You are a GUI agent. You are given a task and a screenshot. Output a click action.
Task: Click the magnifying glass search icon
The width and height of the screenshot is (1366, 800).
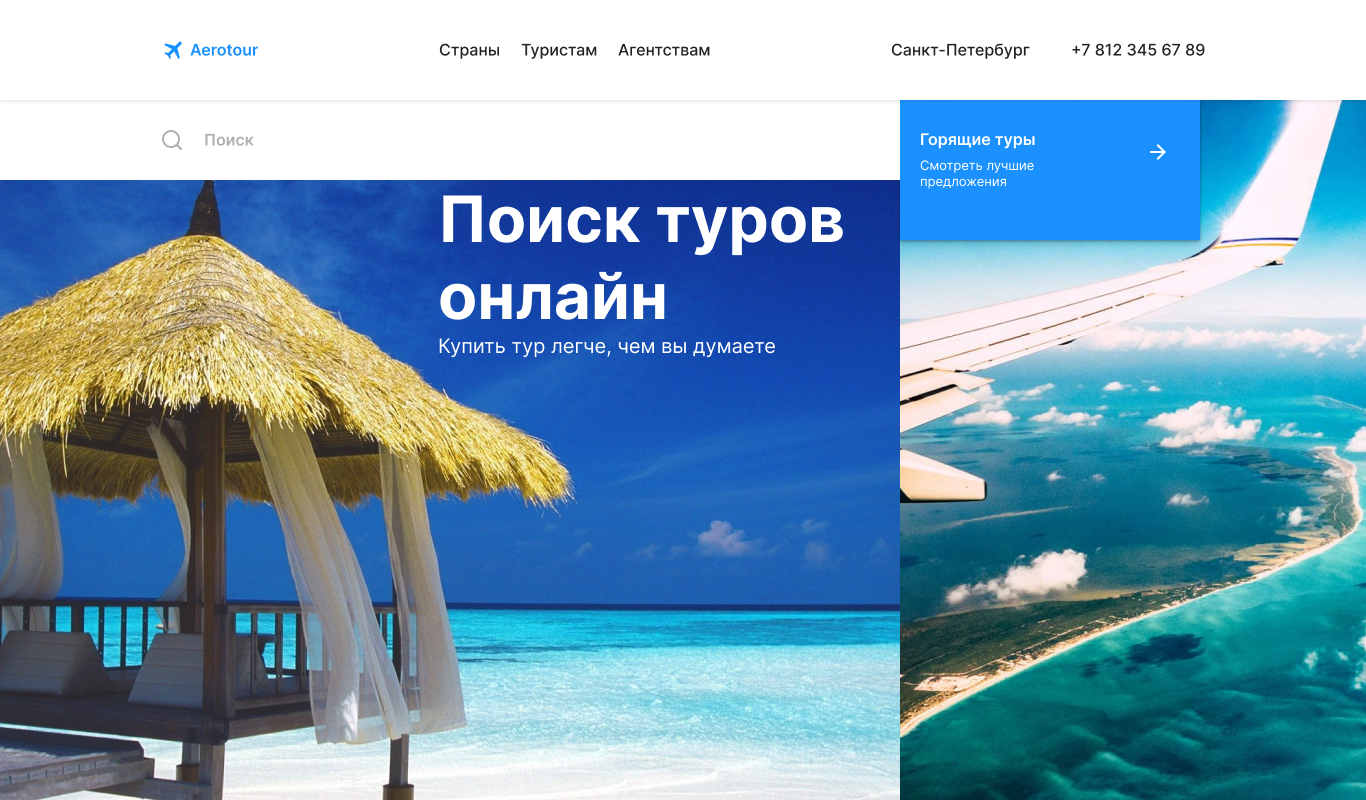172,140
